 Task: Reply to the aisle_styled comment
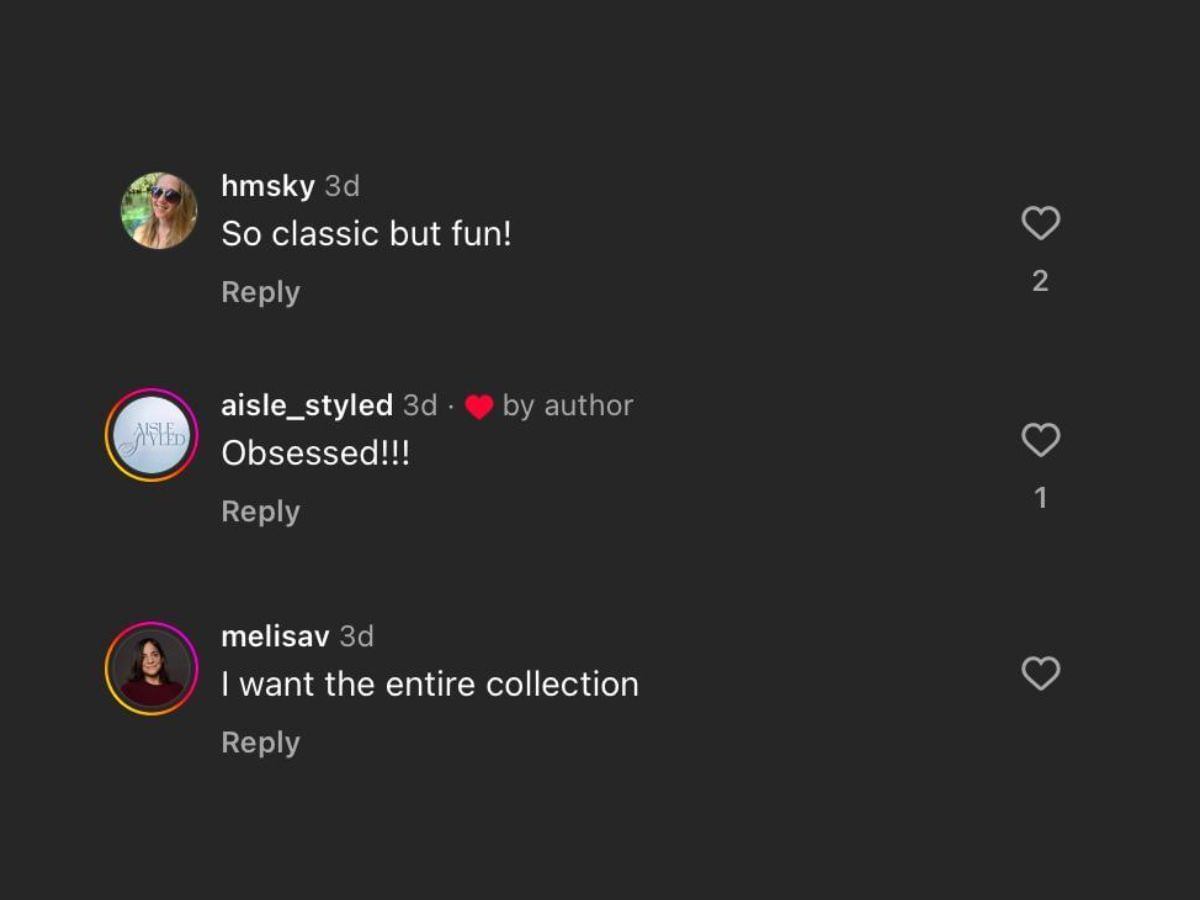[x=260, y=511]
